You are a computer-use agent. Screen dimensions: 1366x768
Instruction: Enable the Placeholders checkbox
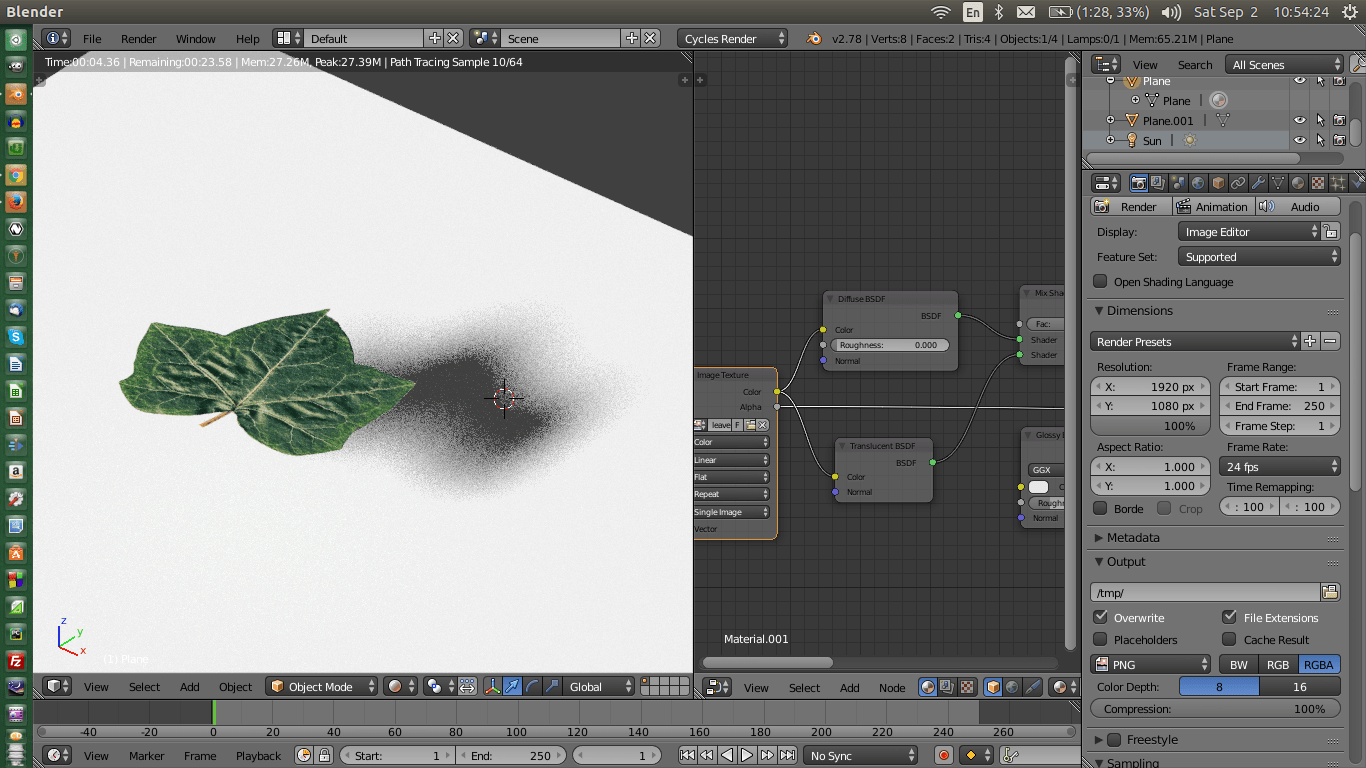[1100, 639]
